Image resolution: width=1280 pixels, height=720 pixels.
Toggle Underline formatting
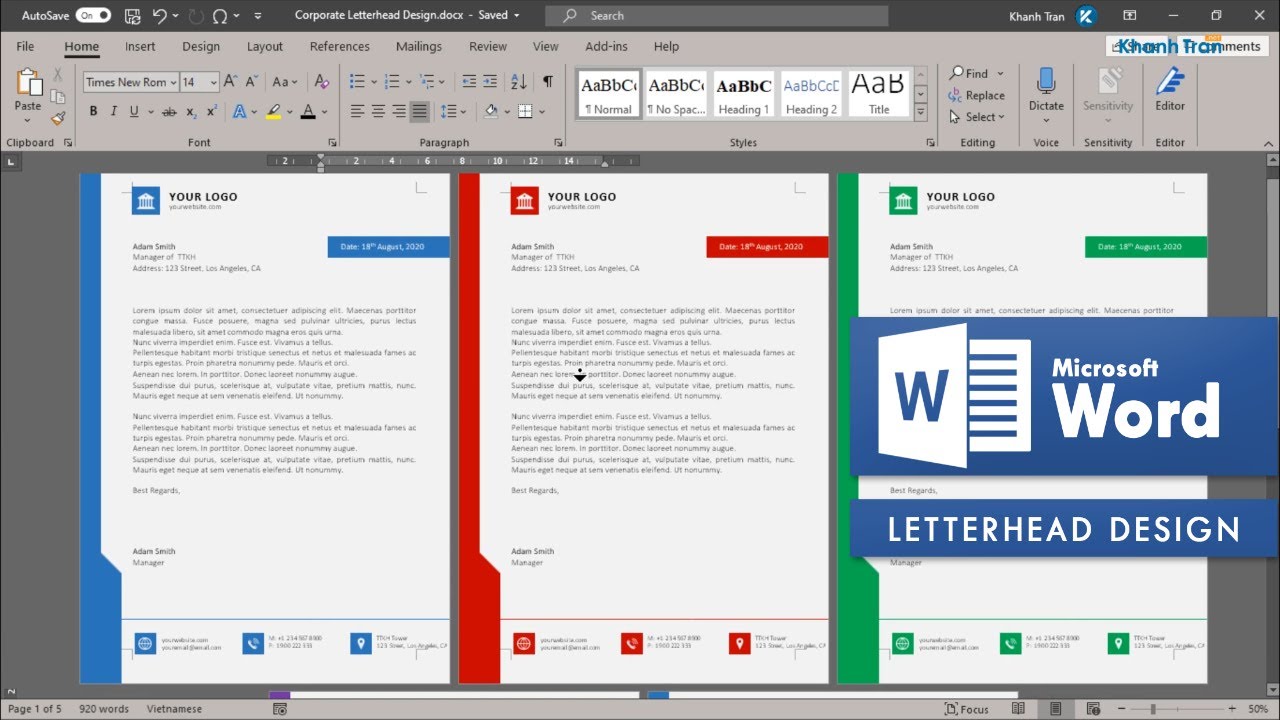click(136, 112)
